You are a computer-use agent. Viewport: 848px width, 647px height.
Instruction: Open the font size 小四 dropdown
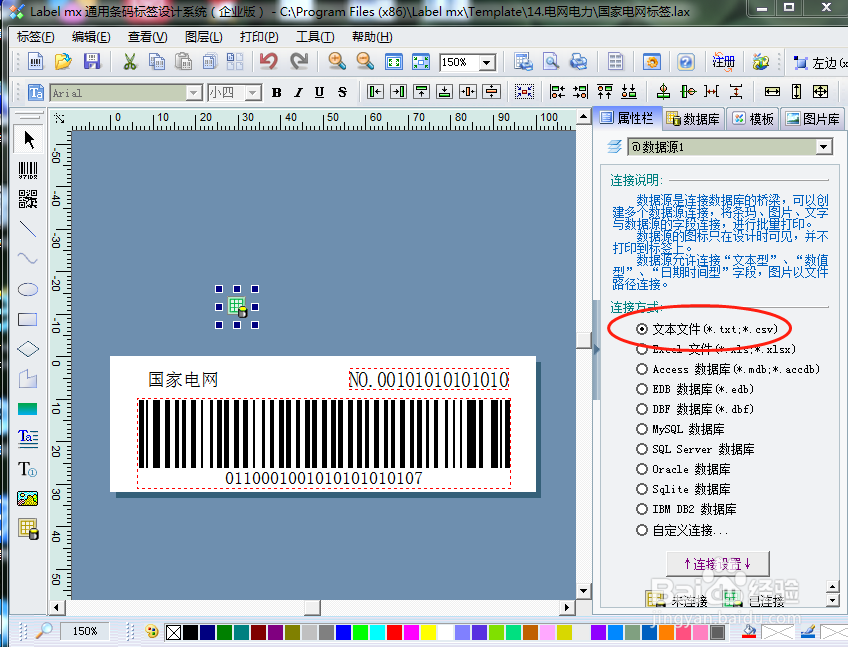coord(253,93)
